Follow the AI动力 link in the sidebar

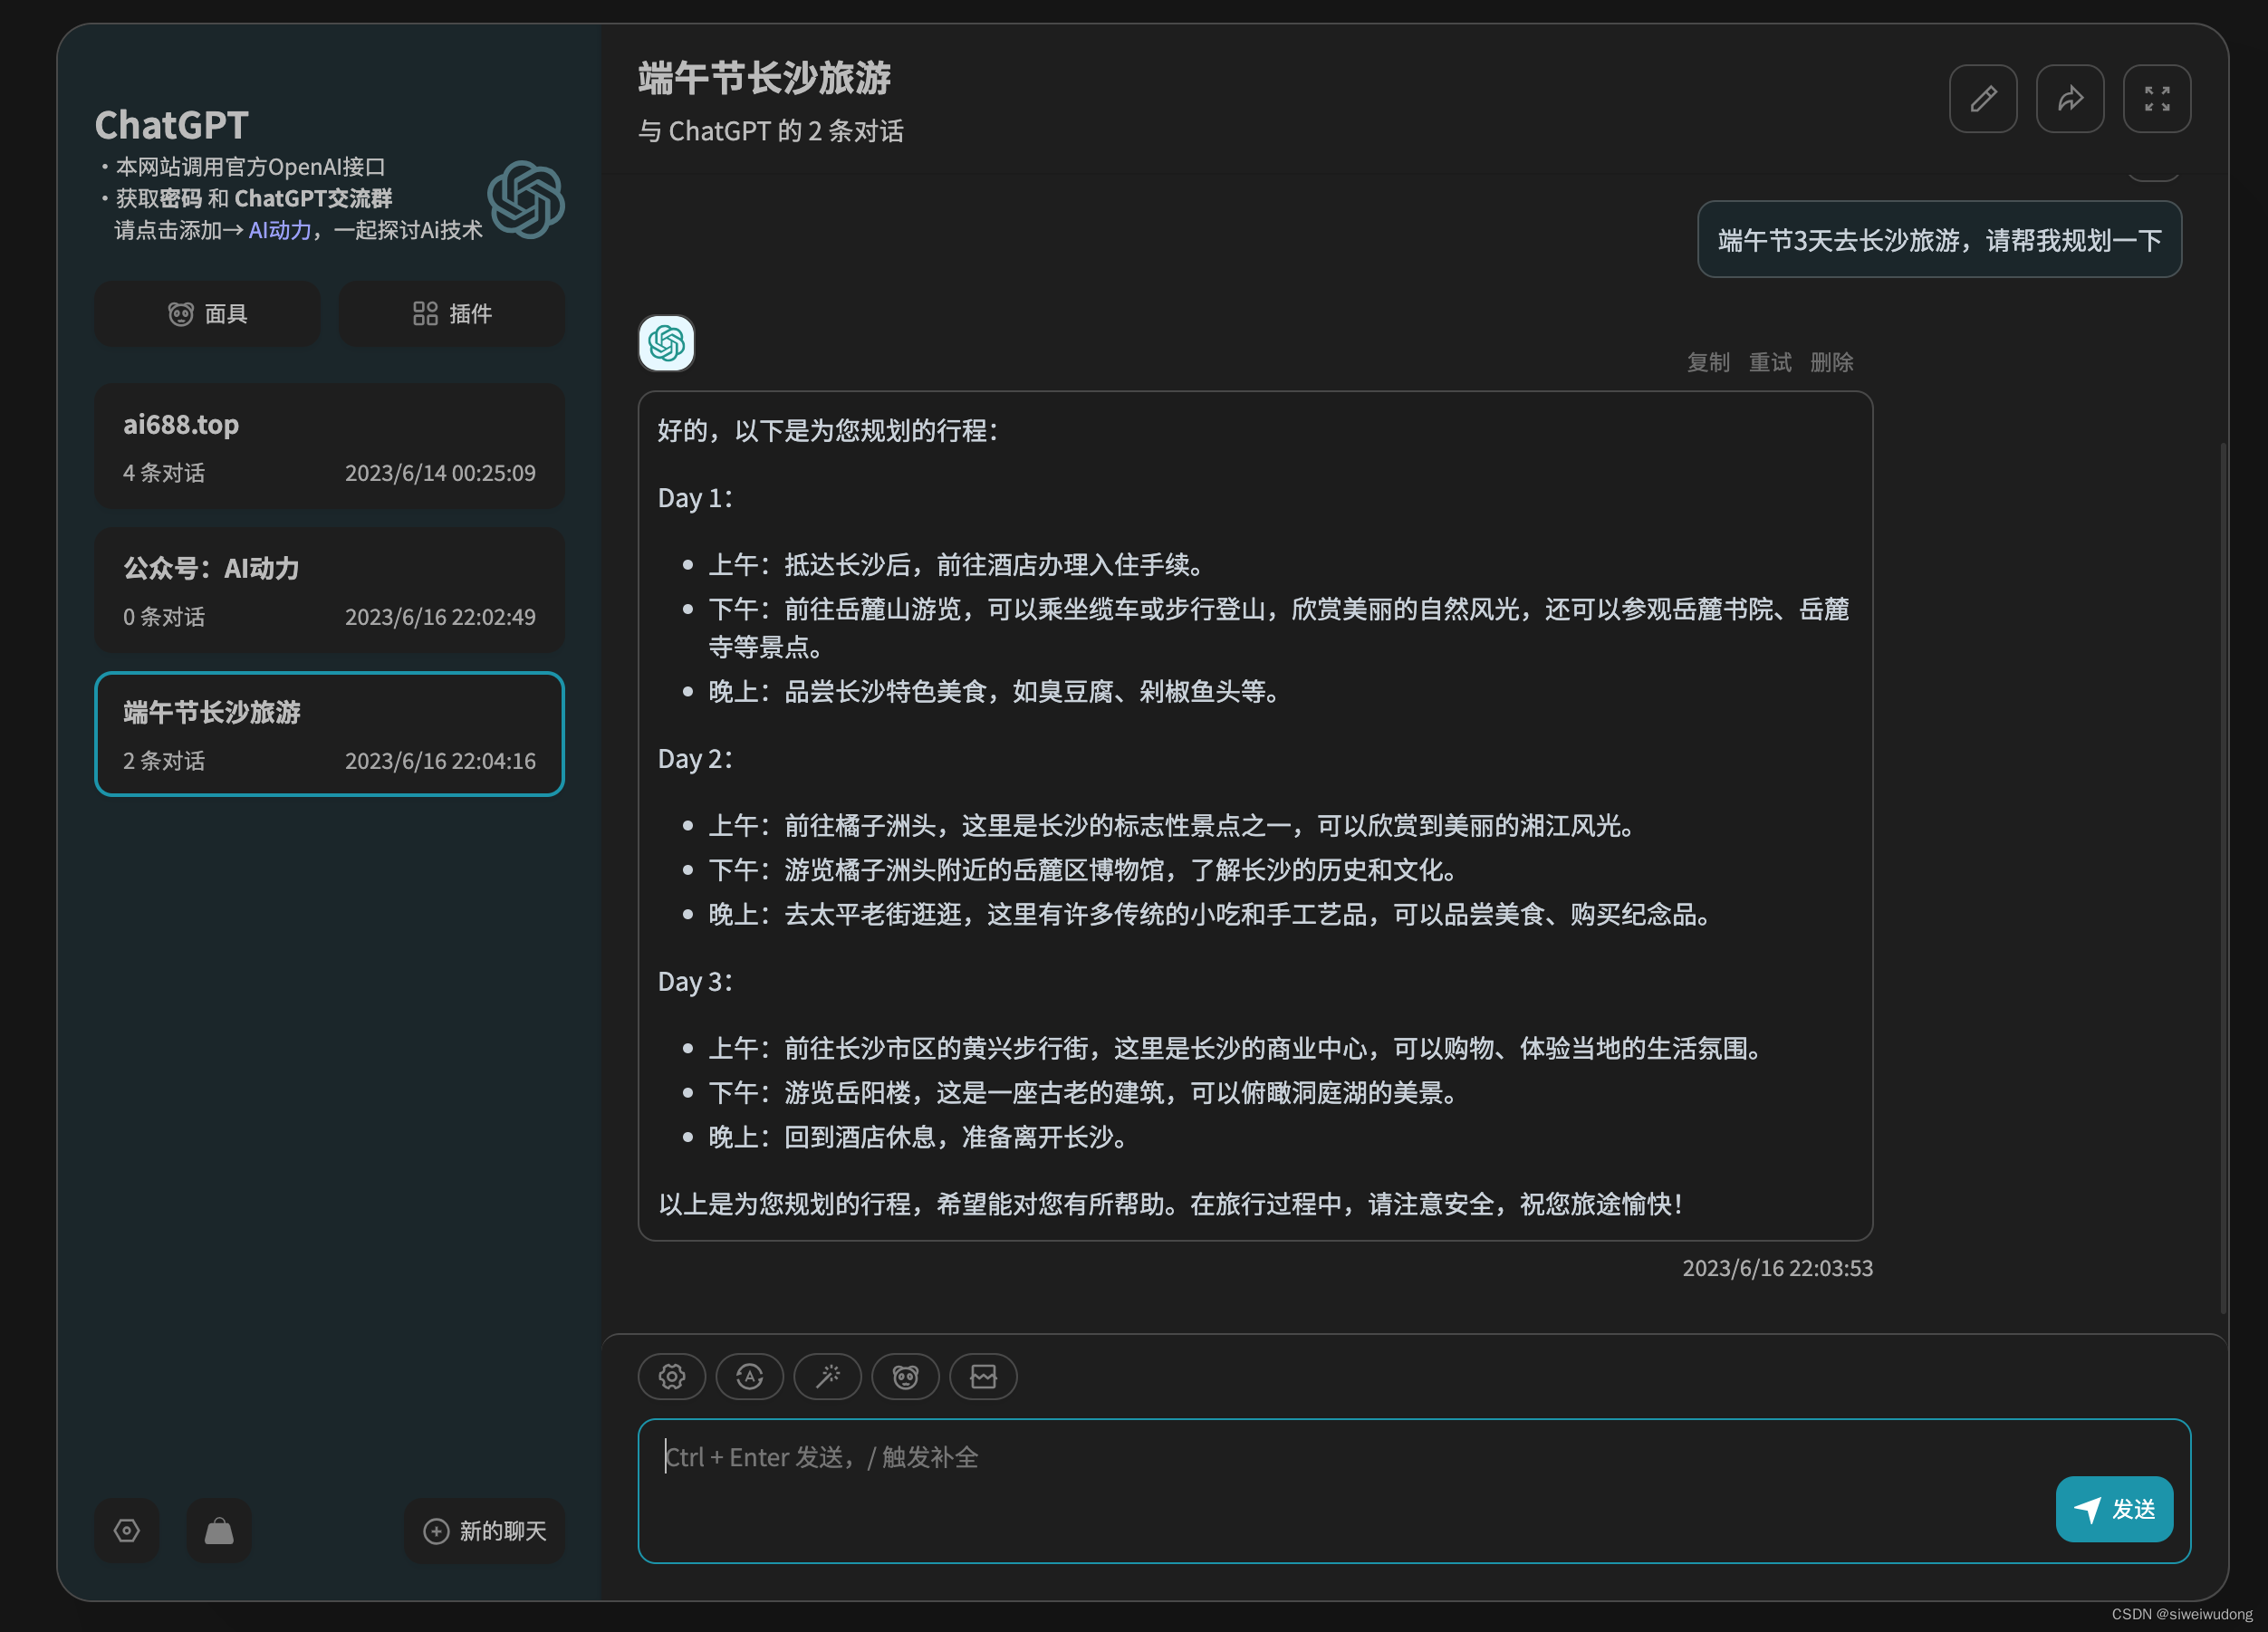[x=280, y=230]
